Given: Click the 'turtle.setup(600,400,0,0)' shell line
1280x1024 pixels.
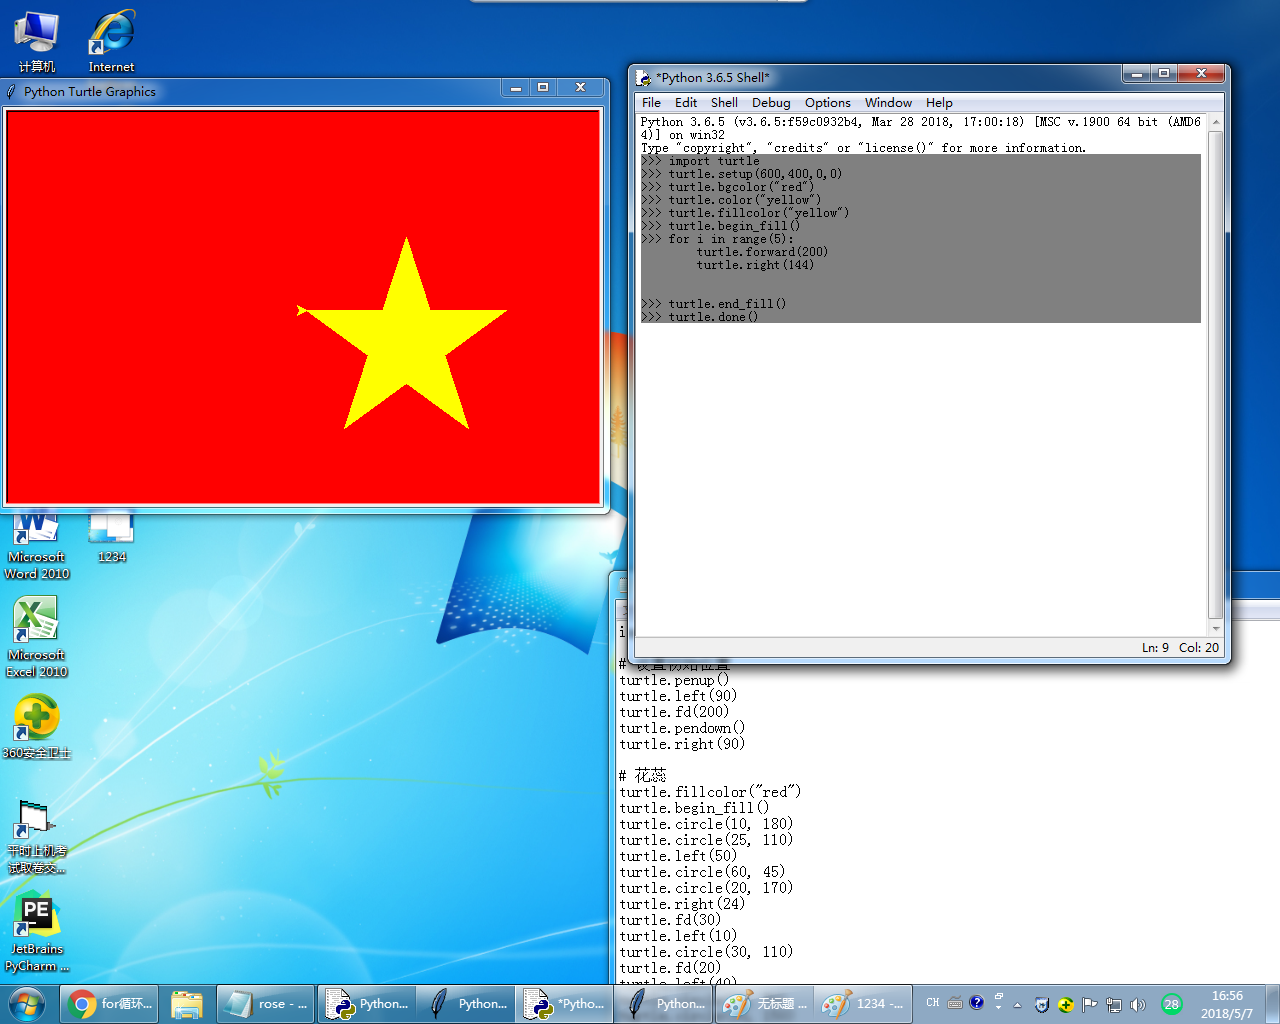Looking at the screenshot, I should click(755, 174).
